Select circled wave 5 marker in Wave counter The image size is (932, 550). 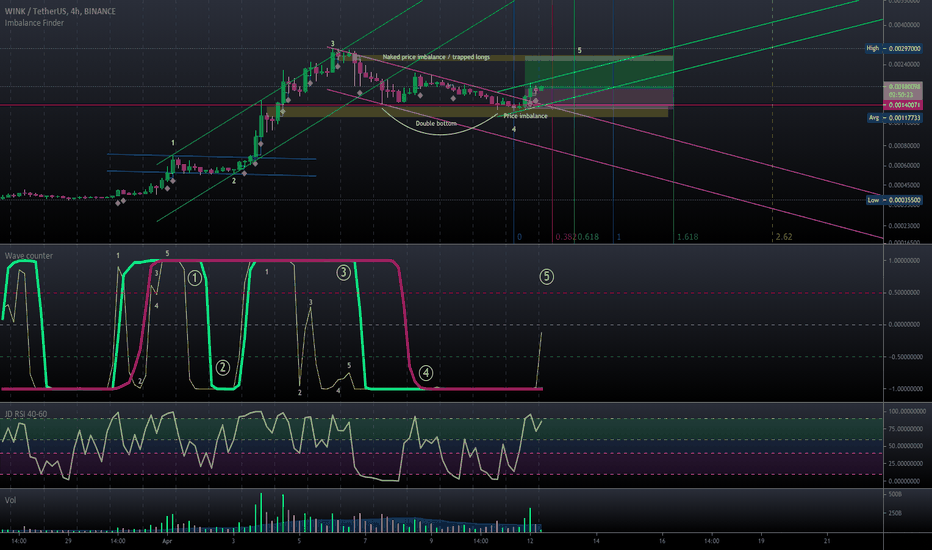546,276
